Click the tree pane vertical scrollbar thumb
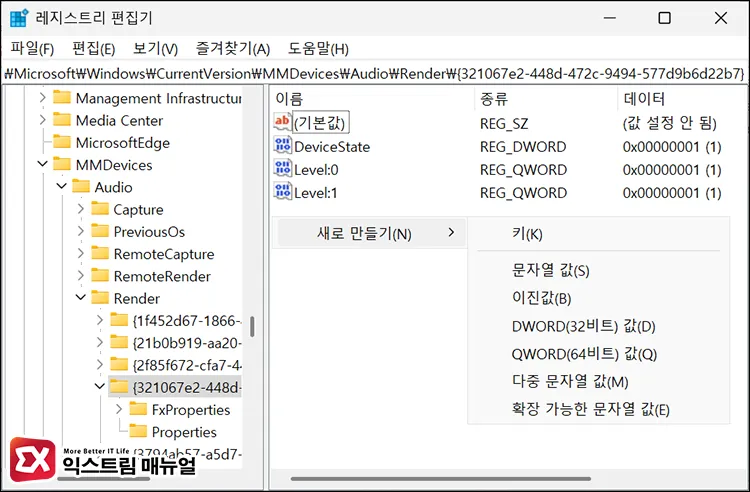This screenshot has height=492, width=750. coord(252,327)
